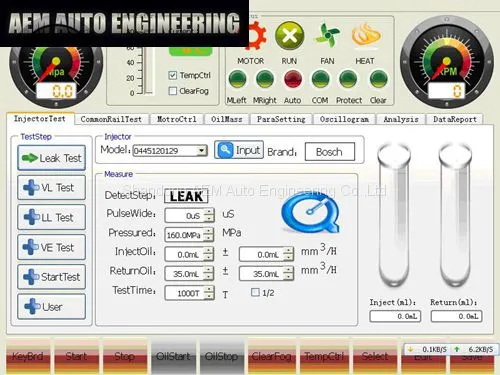This screenshot has height=375, width=500.
Task: Tick the 1/2 checkbox
Action: click(255, 292)
